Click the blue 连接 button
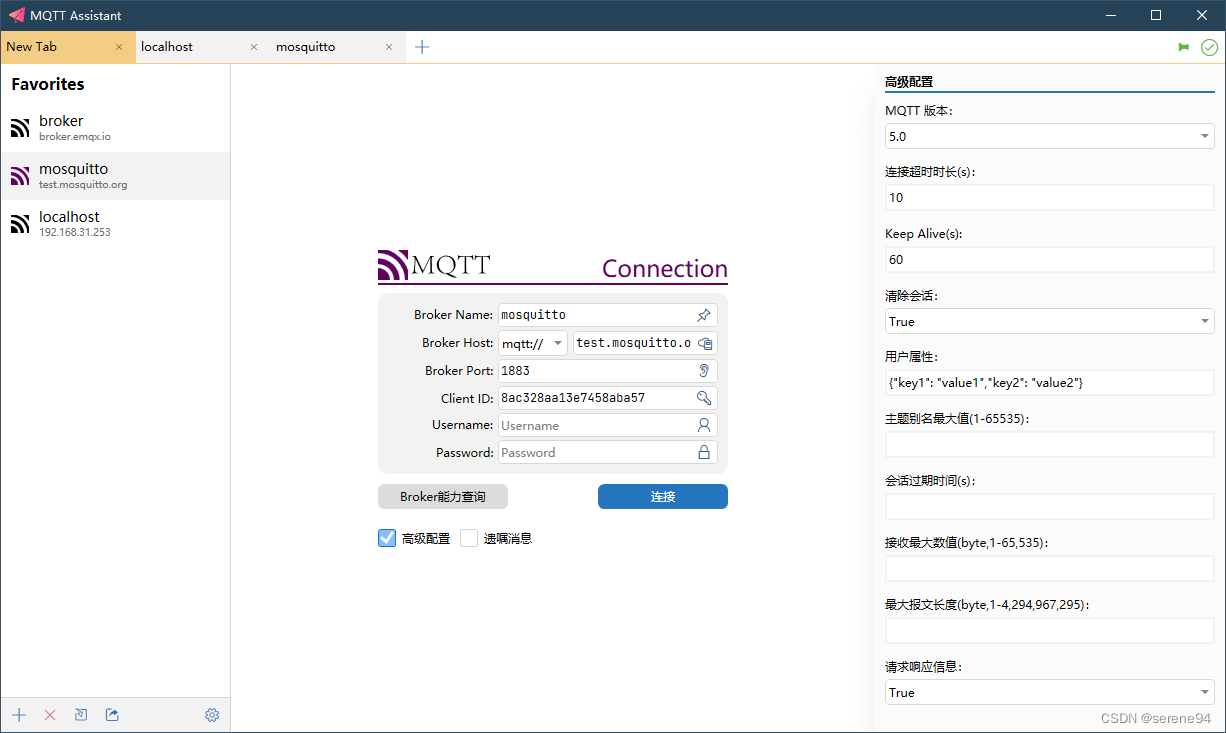1226x733 pixels. coord(663,497)
